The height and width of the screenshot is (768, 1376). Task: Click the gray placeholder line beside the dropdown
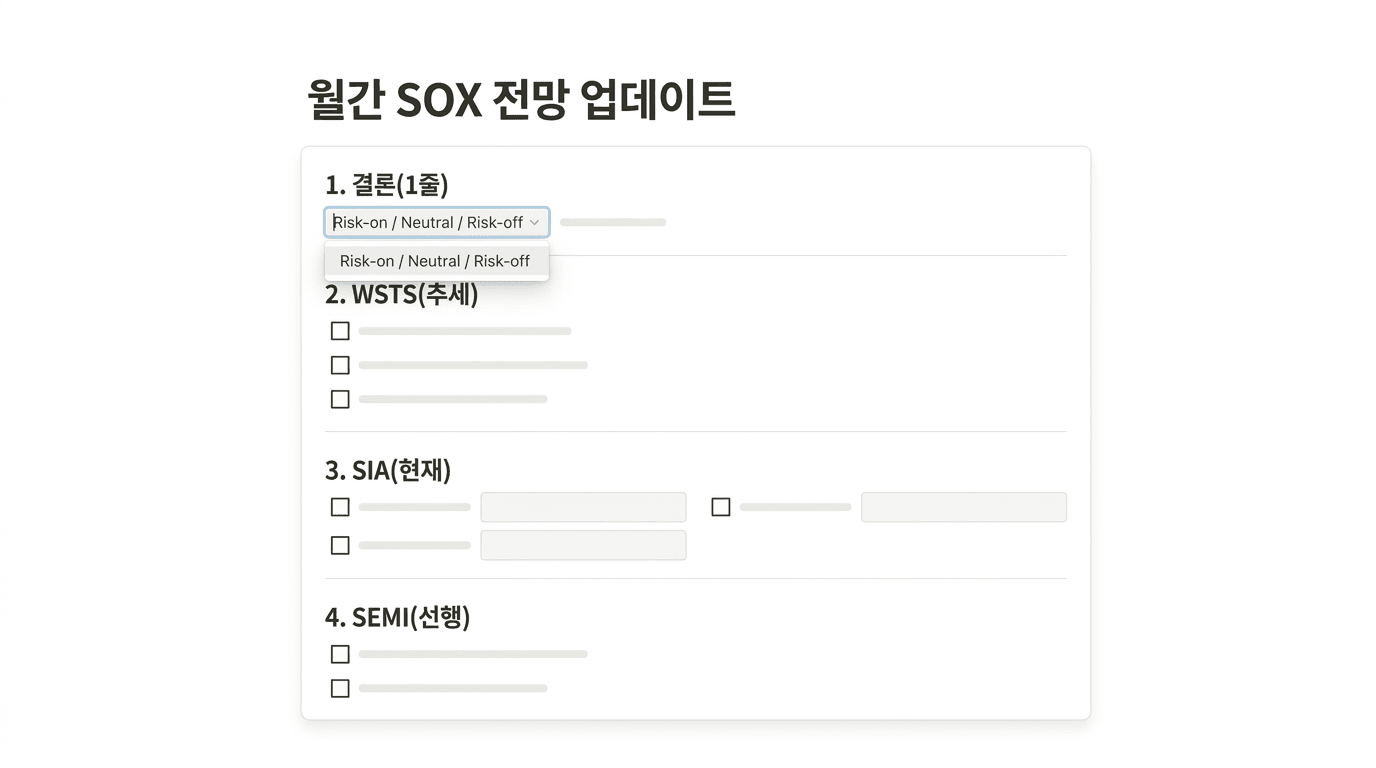click(612, 221)
